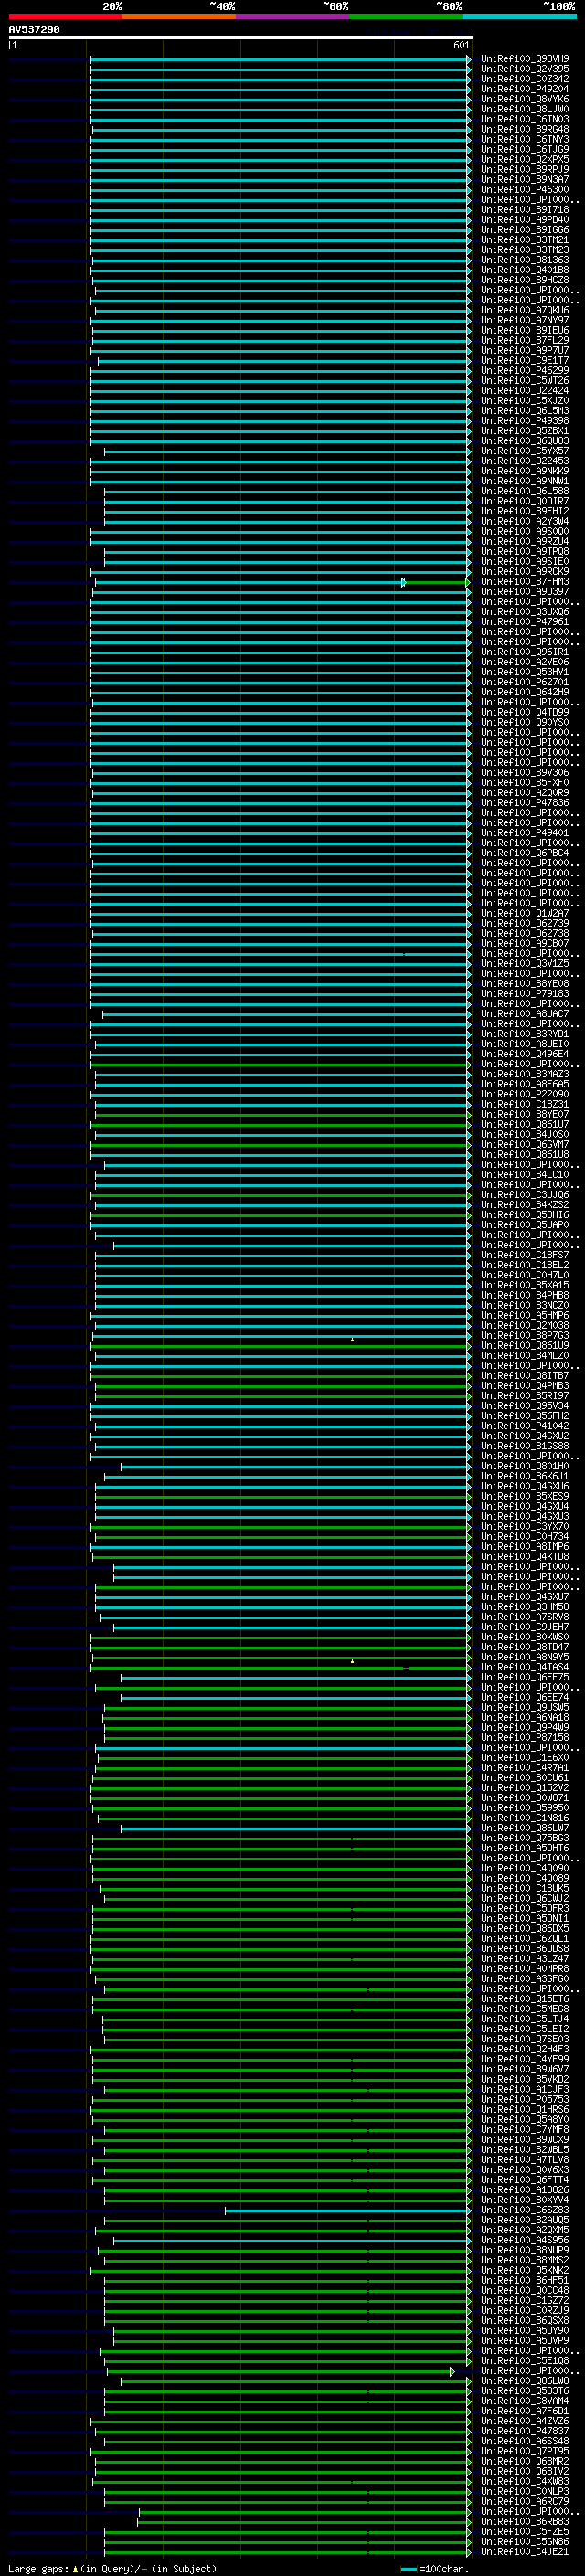
Task: Open hit UniRef100_O81363
Action: point(525,260)
